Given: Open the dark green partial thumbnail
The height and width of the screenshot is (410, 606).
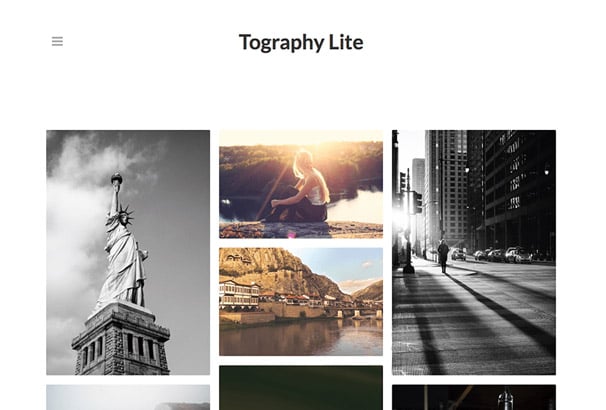Looking at the screenshot, I should (301, 388).
